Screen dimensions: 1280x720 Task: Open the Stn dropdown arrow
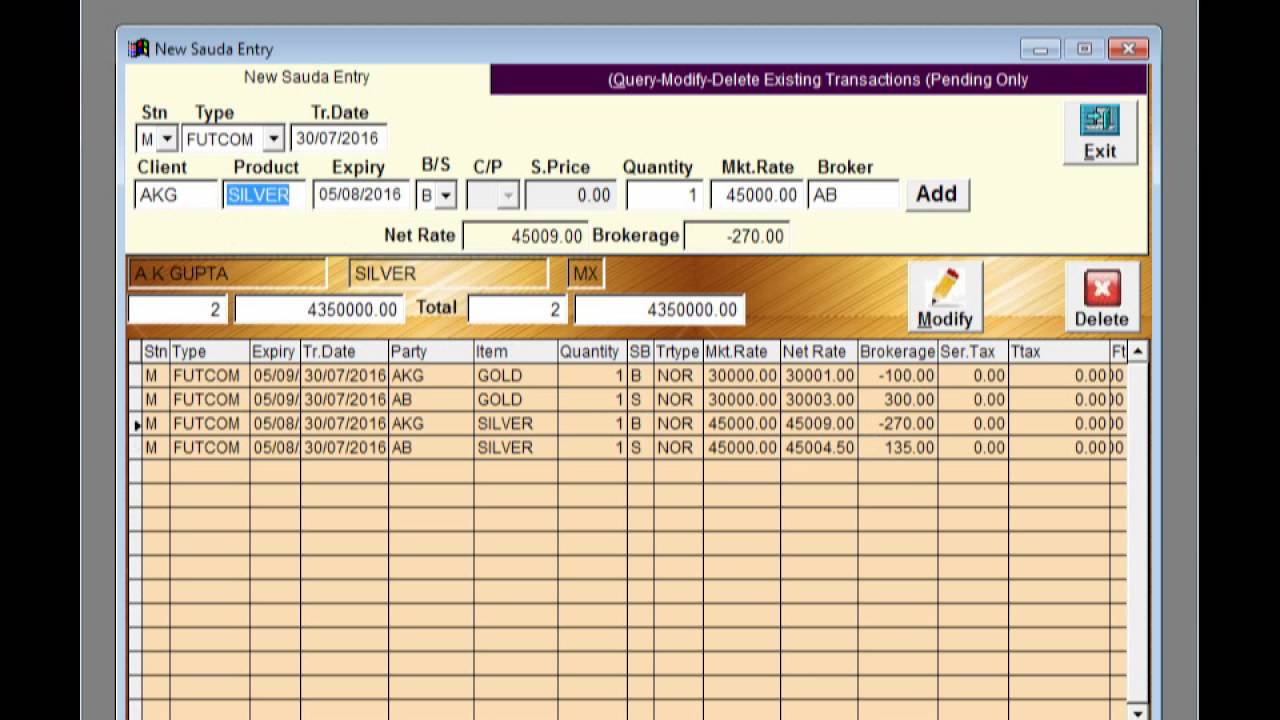167,139
